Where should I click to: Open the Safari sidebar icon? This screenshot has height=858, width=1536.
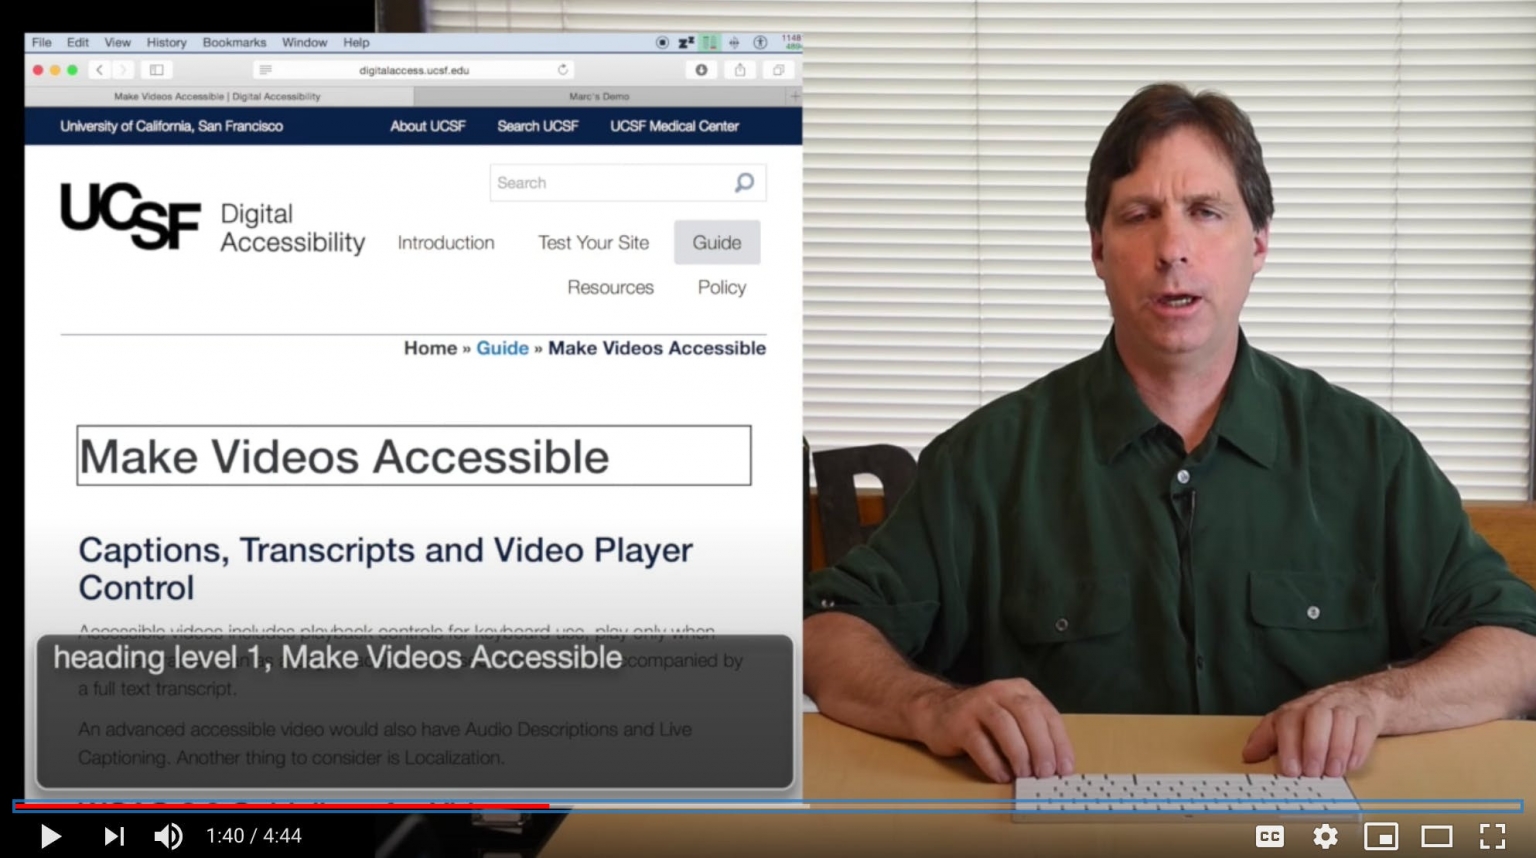click(157, 70)
